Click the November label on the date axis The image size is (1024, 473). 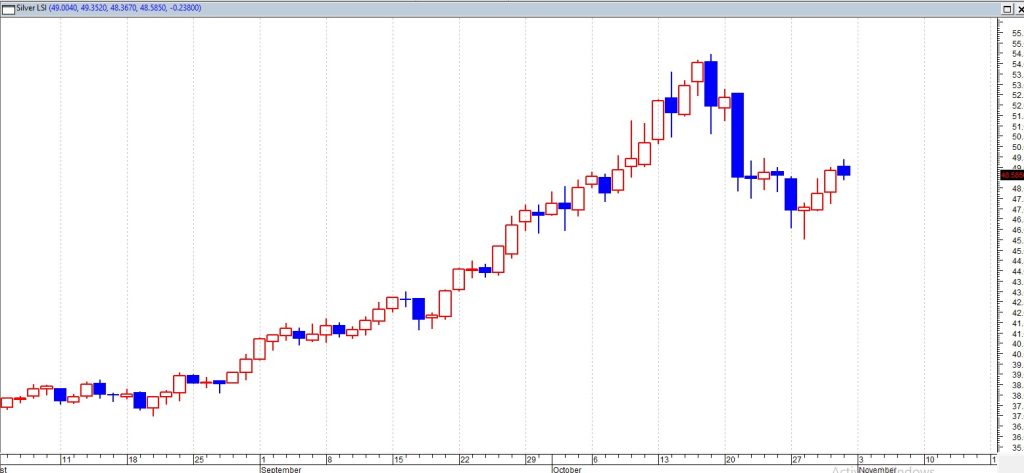pos(876,468)
